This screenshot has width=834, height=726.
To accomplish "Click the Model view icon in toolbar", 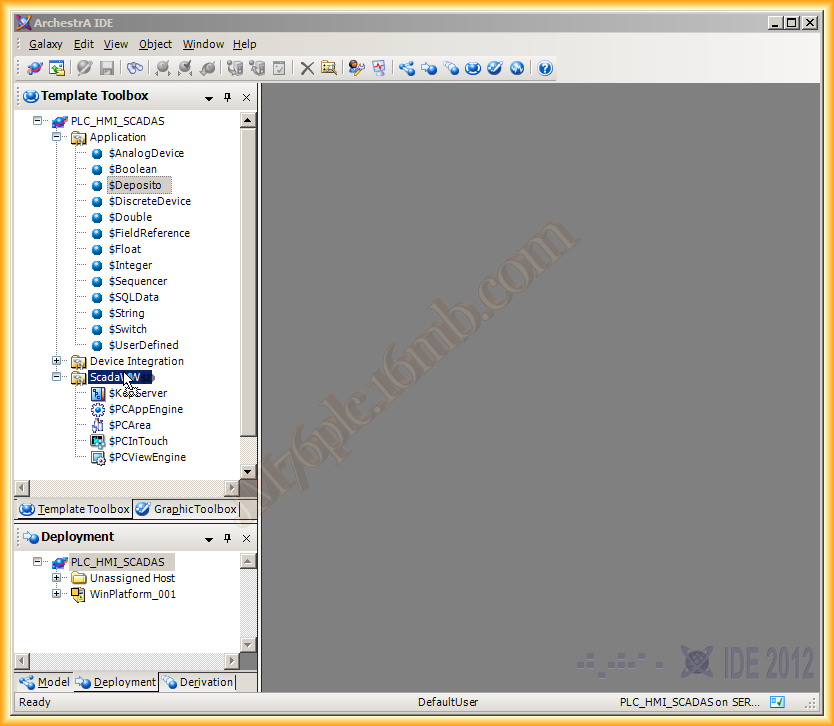I will click(407, 68).
